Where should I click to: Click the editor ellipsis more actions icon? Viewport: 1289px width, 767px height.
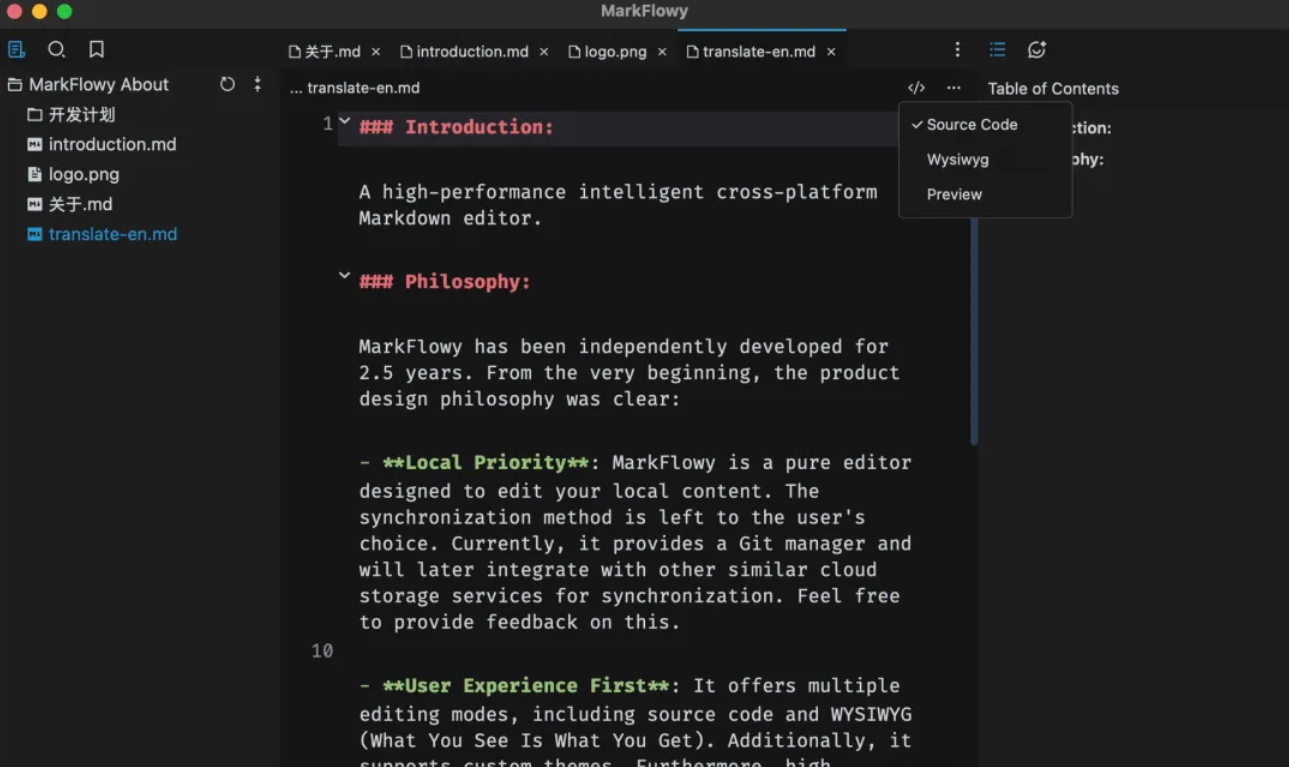(954, 88)
